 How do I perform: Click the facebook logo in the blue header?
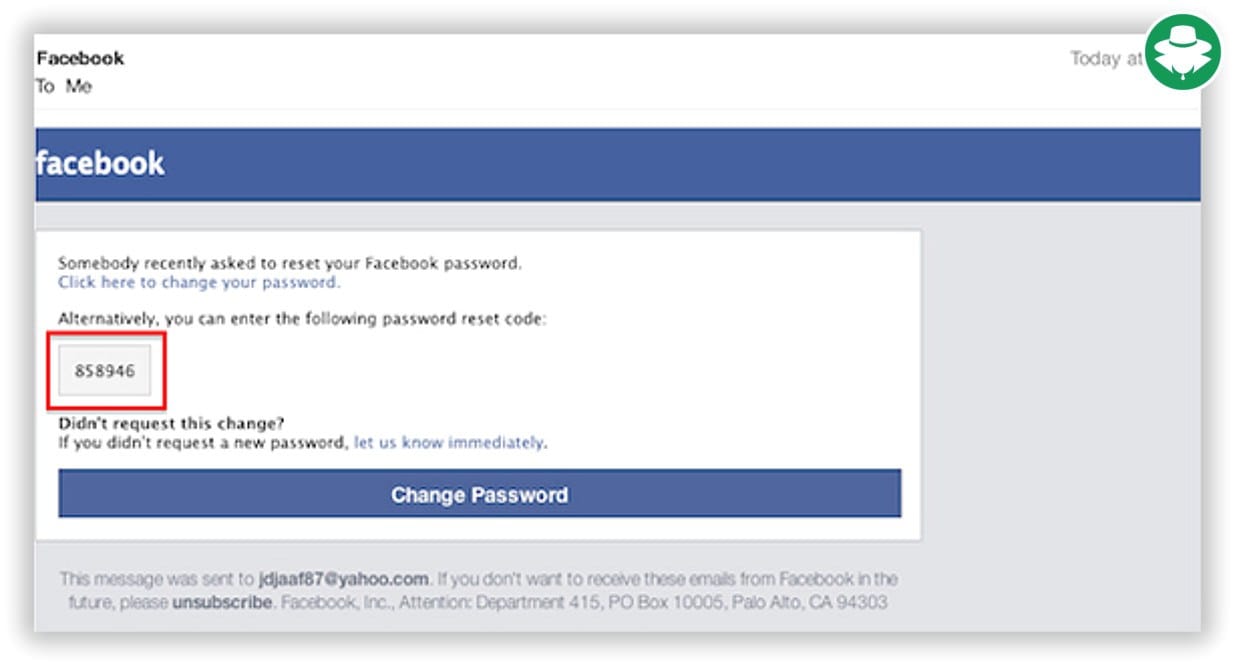101,162
